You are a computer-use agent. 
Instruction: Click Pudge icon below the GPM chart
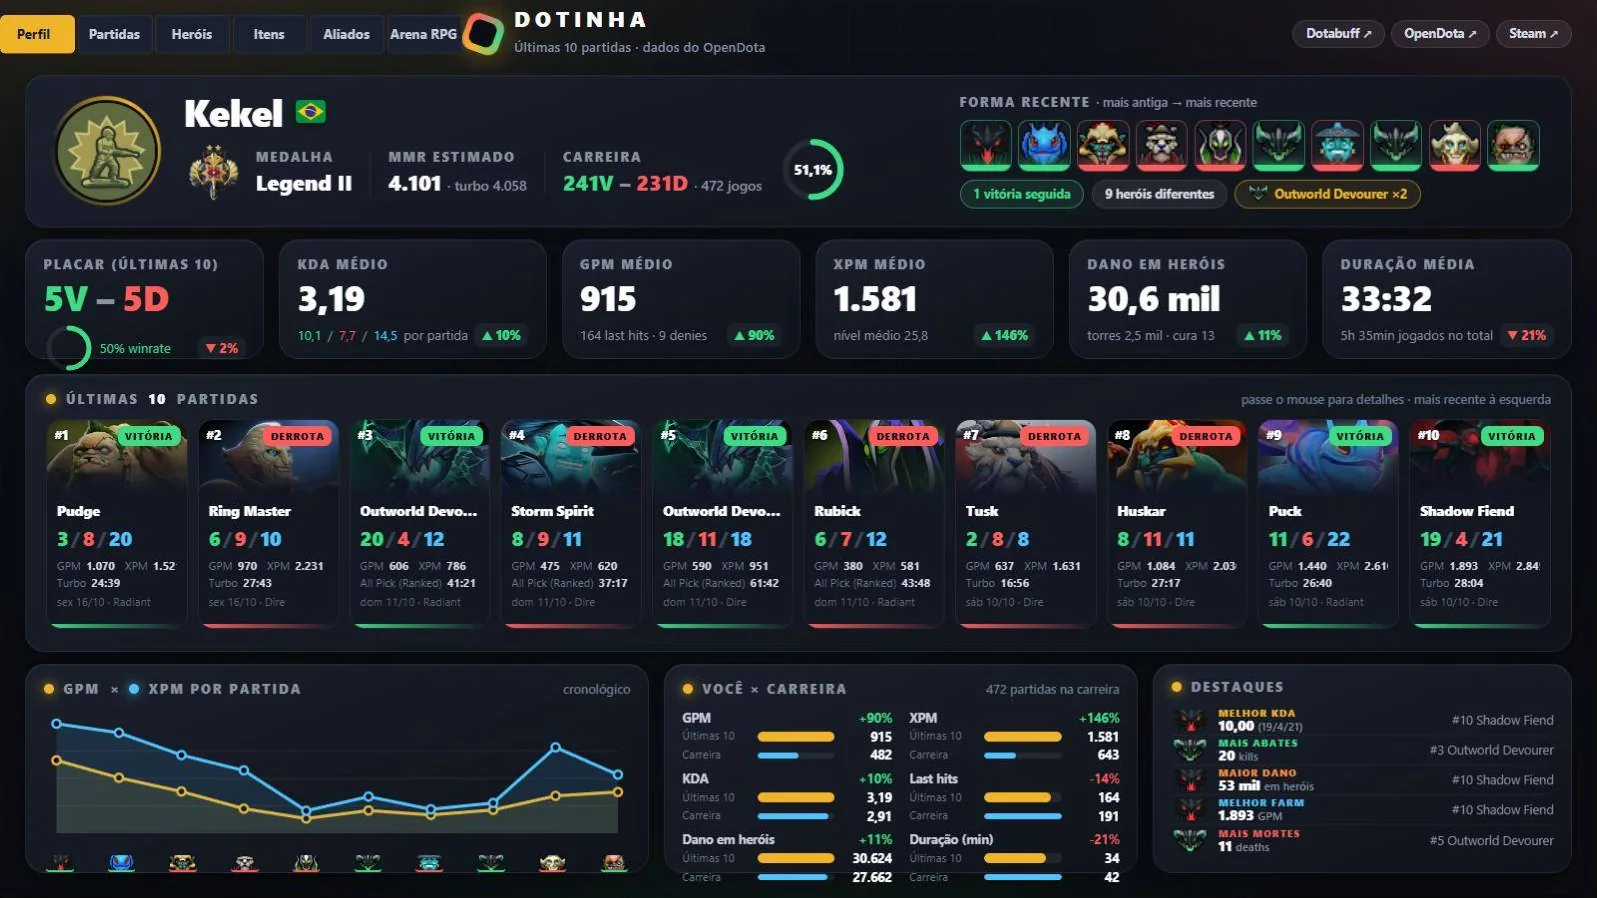click(x=614, y=862)
